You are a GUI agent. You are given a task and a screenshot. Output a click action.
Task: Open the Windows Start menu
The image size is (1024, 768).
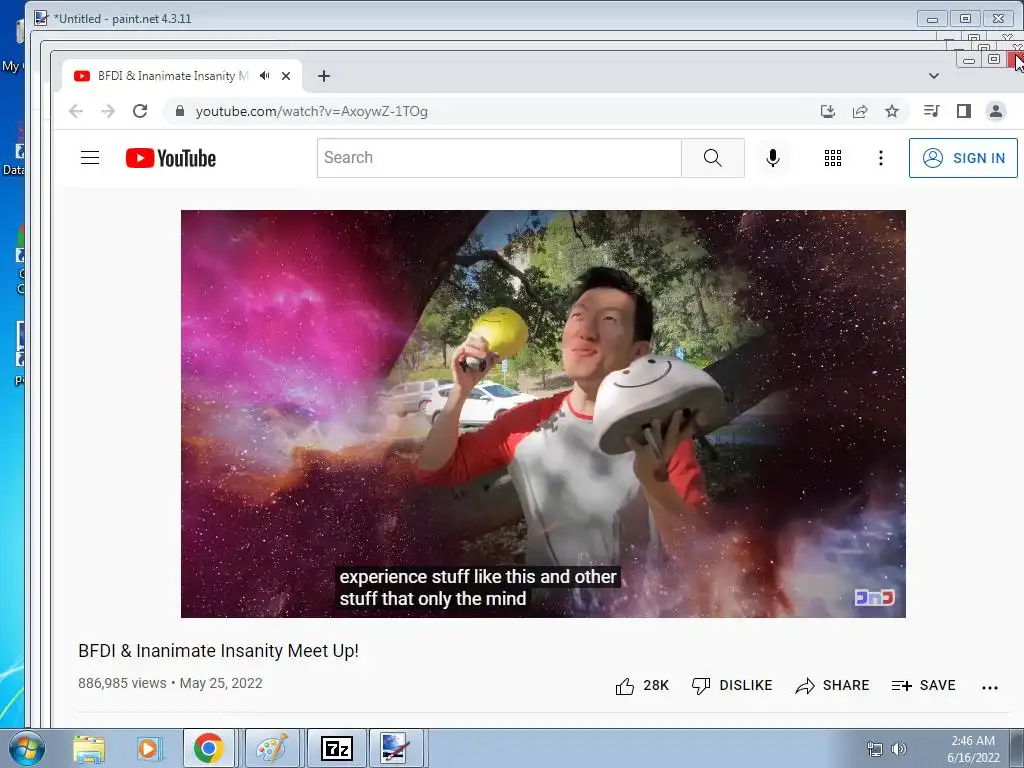(x=26, y=748)
